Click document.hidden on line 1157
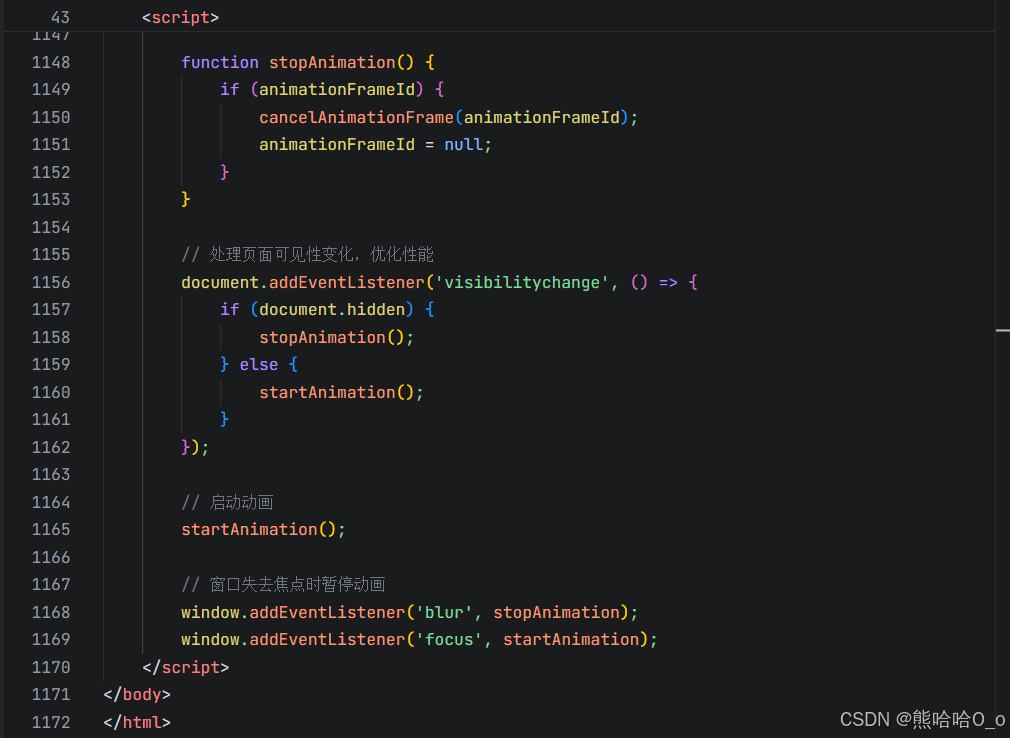This screenshot has height=738, width=1010. 332,309
